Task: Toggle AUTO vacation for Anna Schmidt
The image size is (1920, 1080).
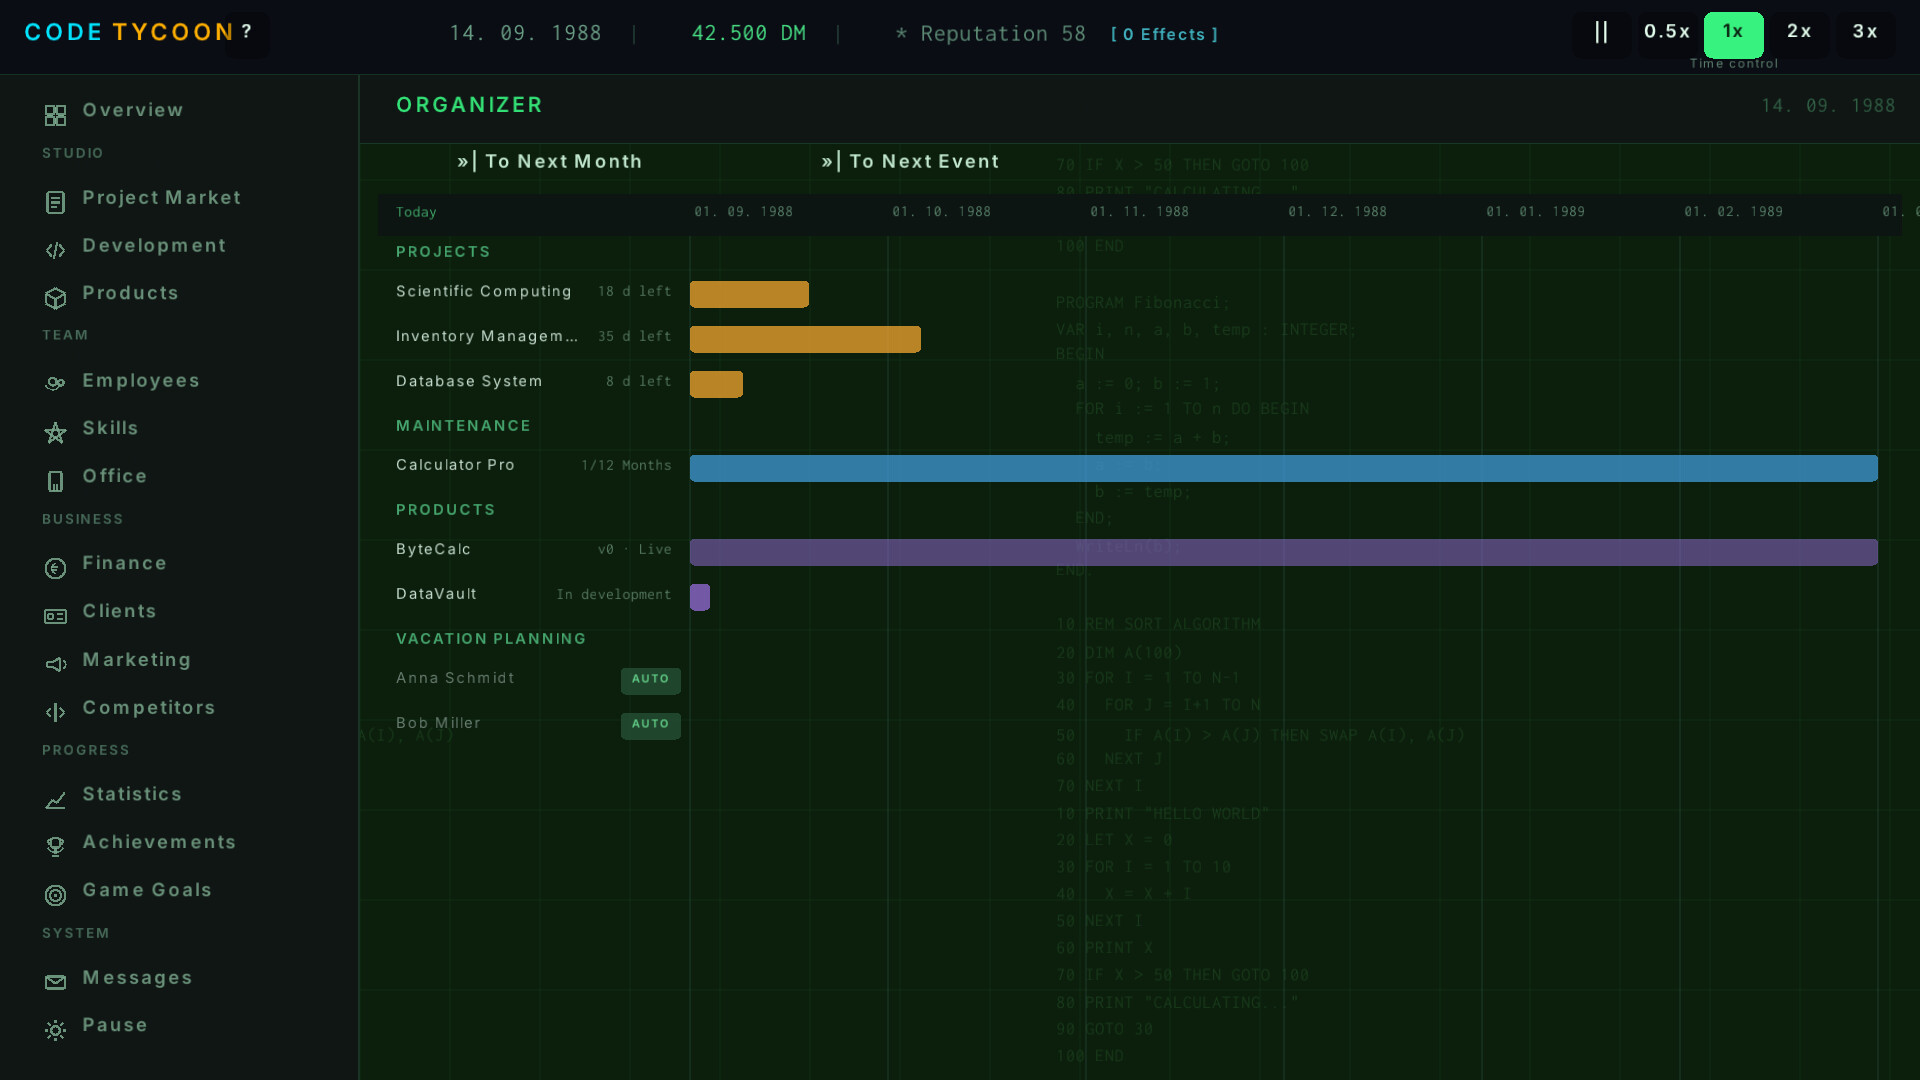Action: point(650,680)
